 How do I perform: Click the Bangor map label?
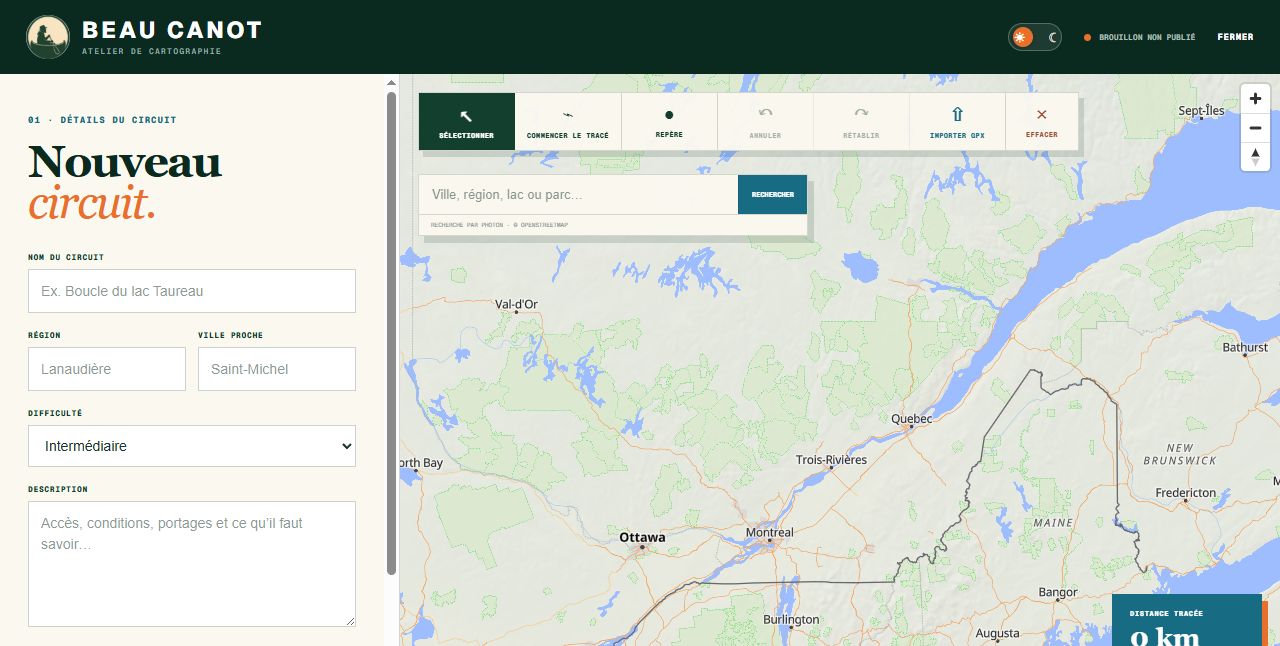[1058, 593]
